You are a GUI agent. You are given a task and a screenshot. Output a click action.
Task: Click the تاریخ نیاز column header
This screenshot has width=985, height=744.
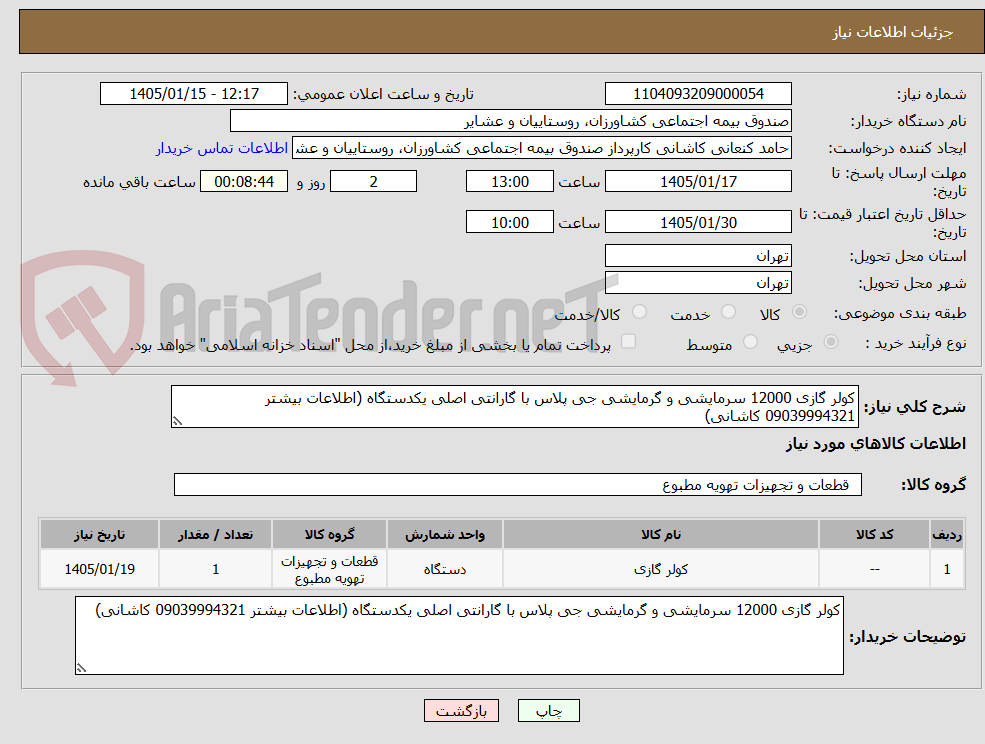(99, 534)
